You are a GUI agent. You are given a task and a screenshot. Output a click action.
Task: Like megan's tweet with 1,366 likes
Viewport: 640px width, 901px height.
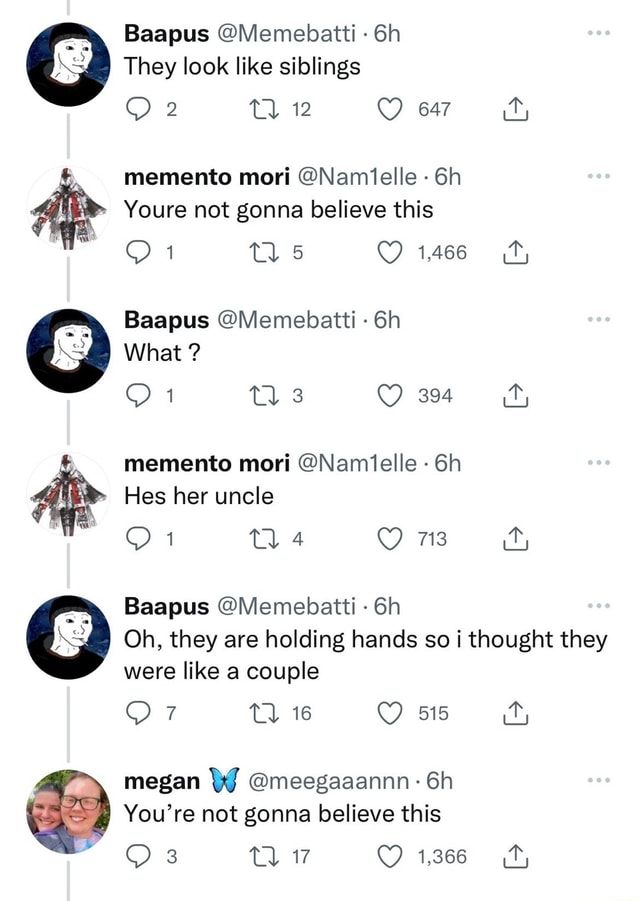pos(390,856)
